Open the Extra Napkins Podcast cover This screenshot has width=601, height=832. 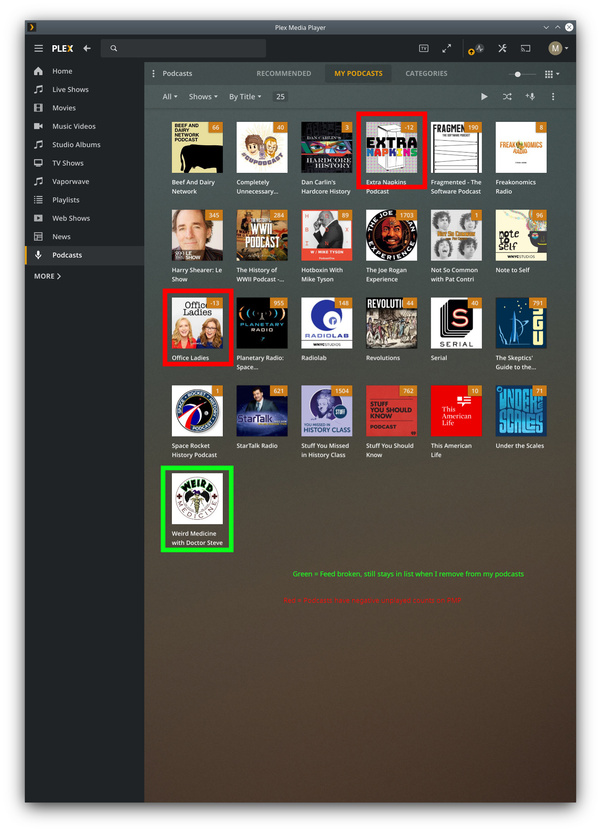(x=391, y=148)
